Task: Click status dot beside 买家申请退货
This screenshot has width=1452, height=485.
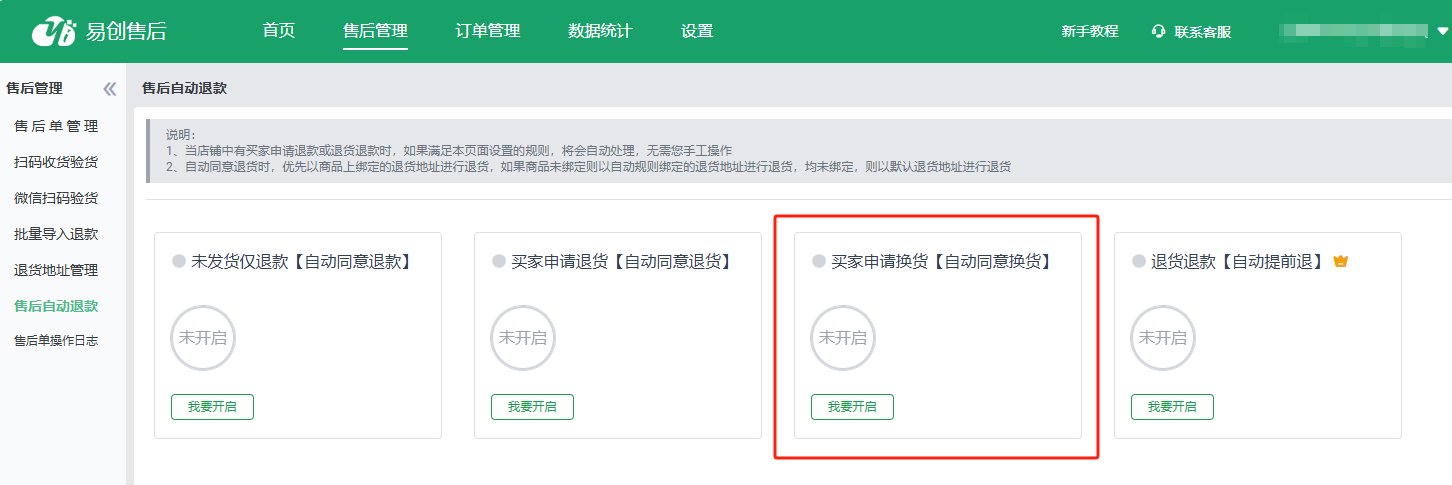Action: pyautogui.click(x=499, y=262)
